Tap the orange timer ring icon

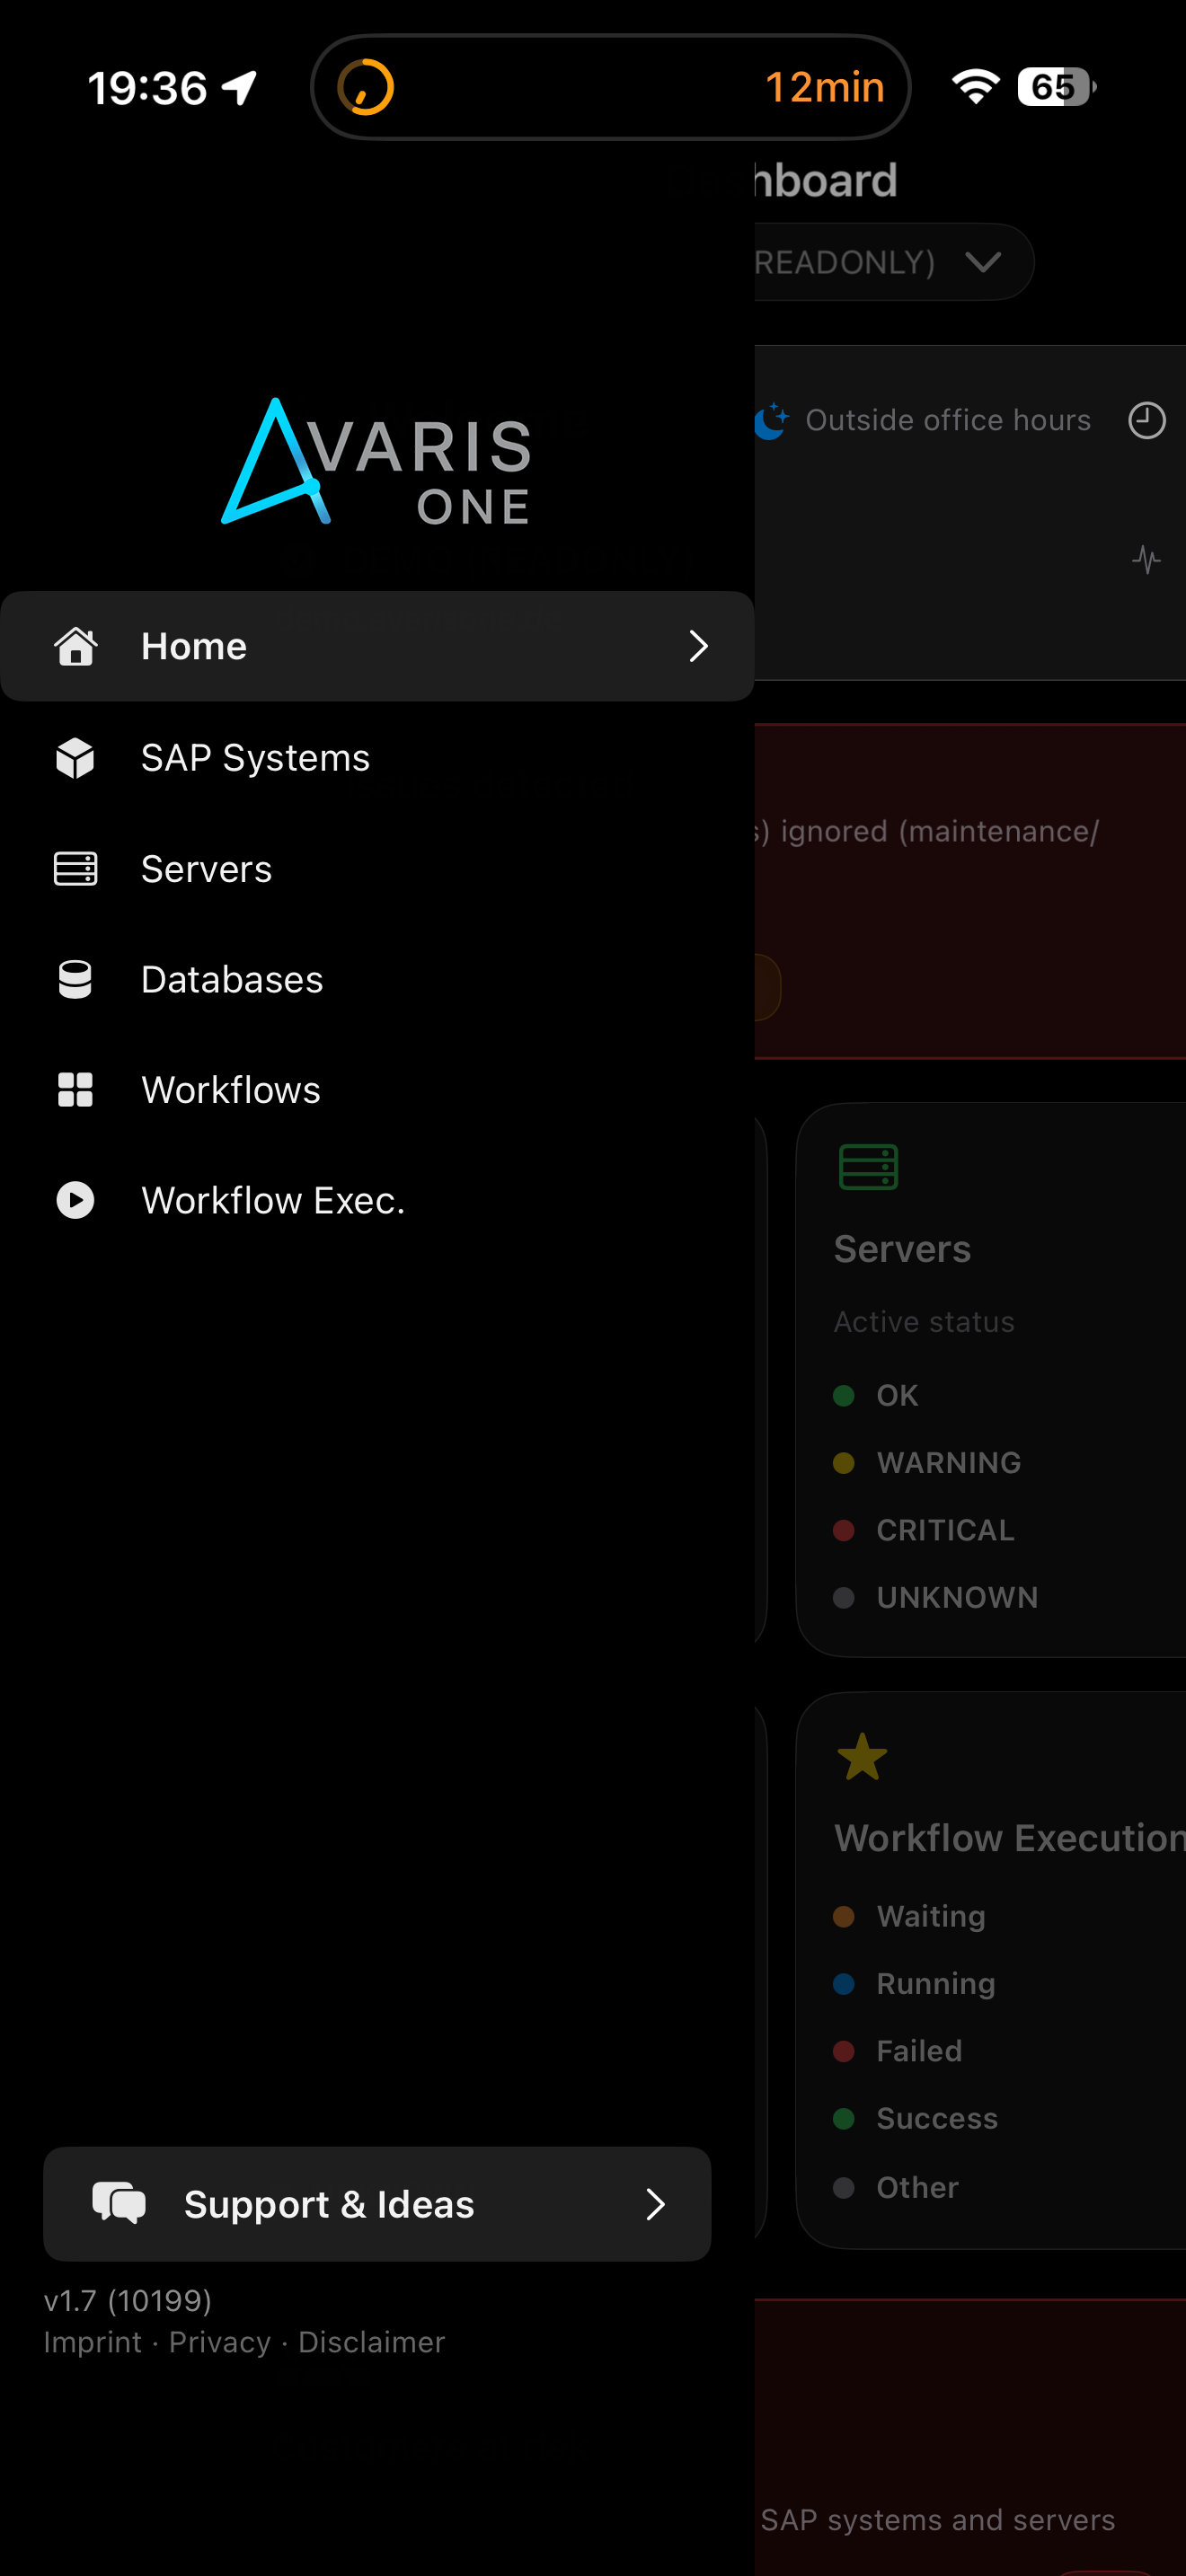(365, 87)
